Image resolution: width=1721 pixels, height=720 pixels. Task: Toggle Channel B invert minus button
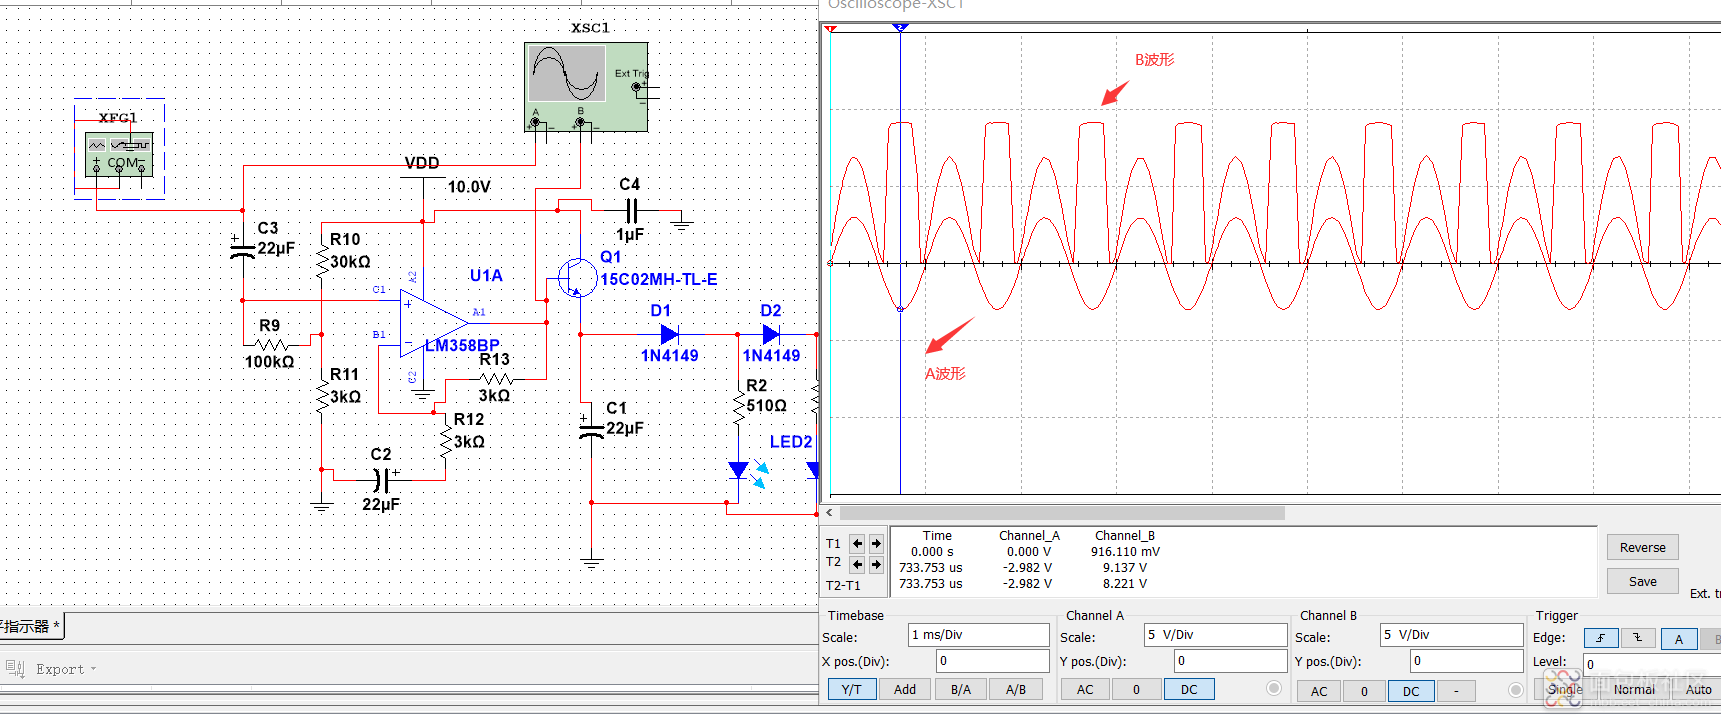tap(1456, 691)
